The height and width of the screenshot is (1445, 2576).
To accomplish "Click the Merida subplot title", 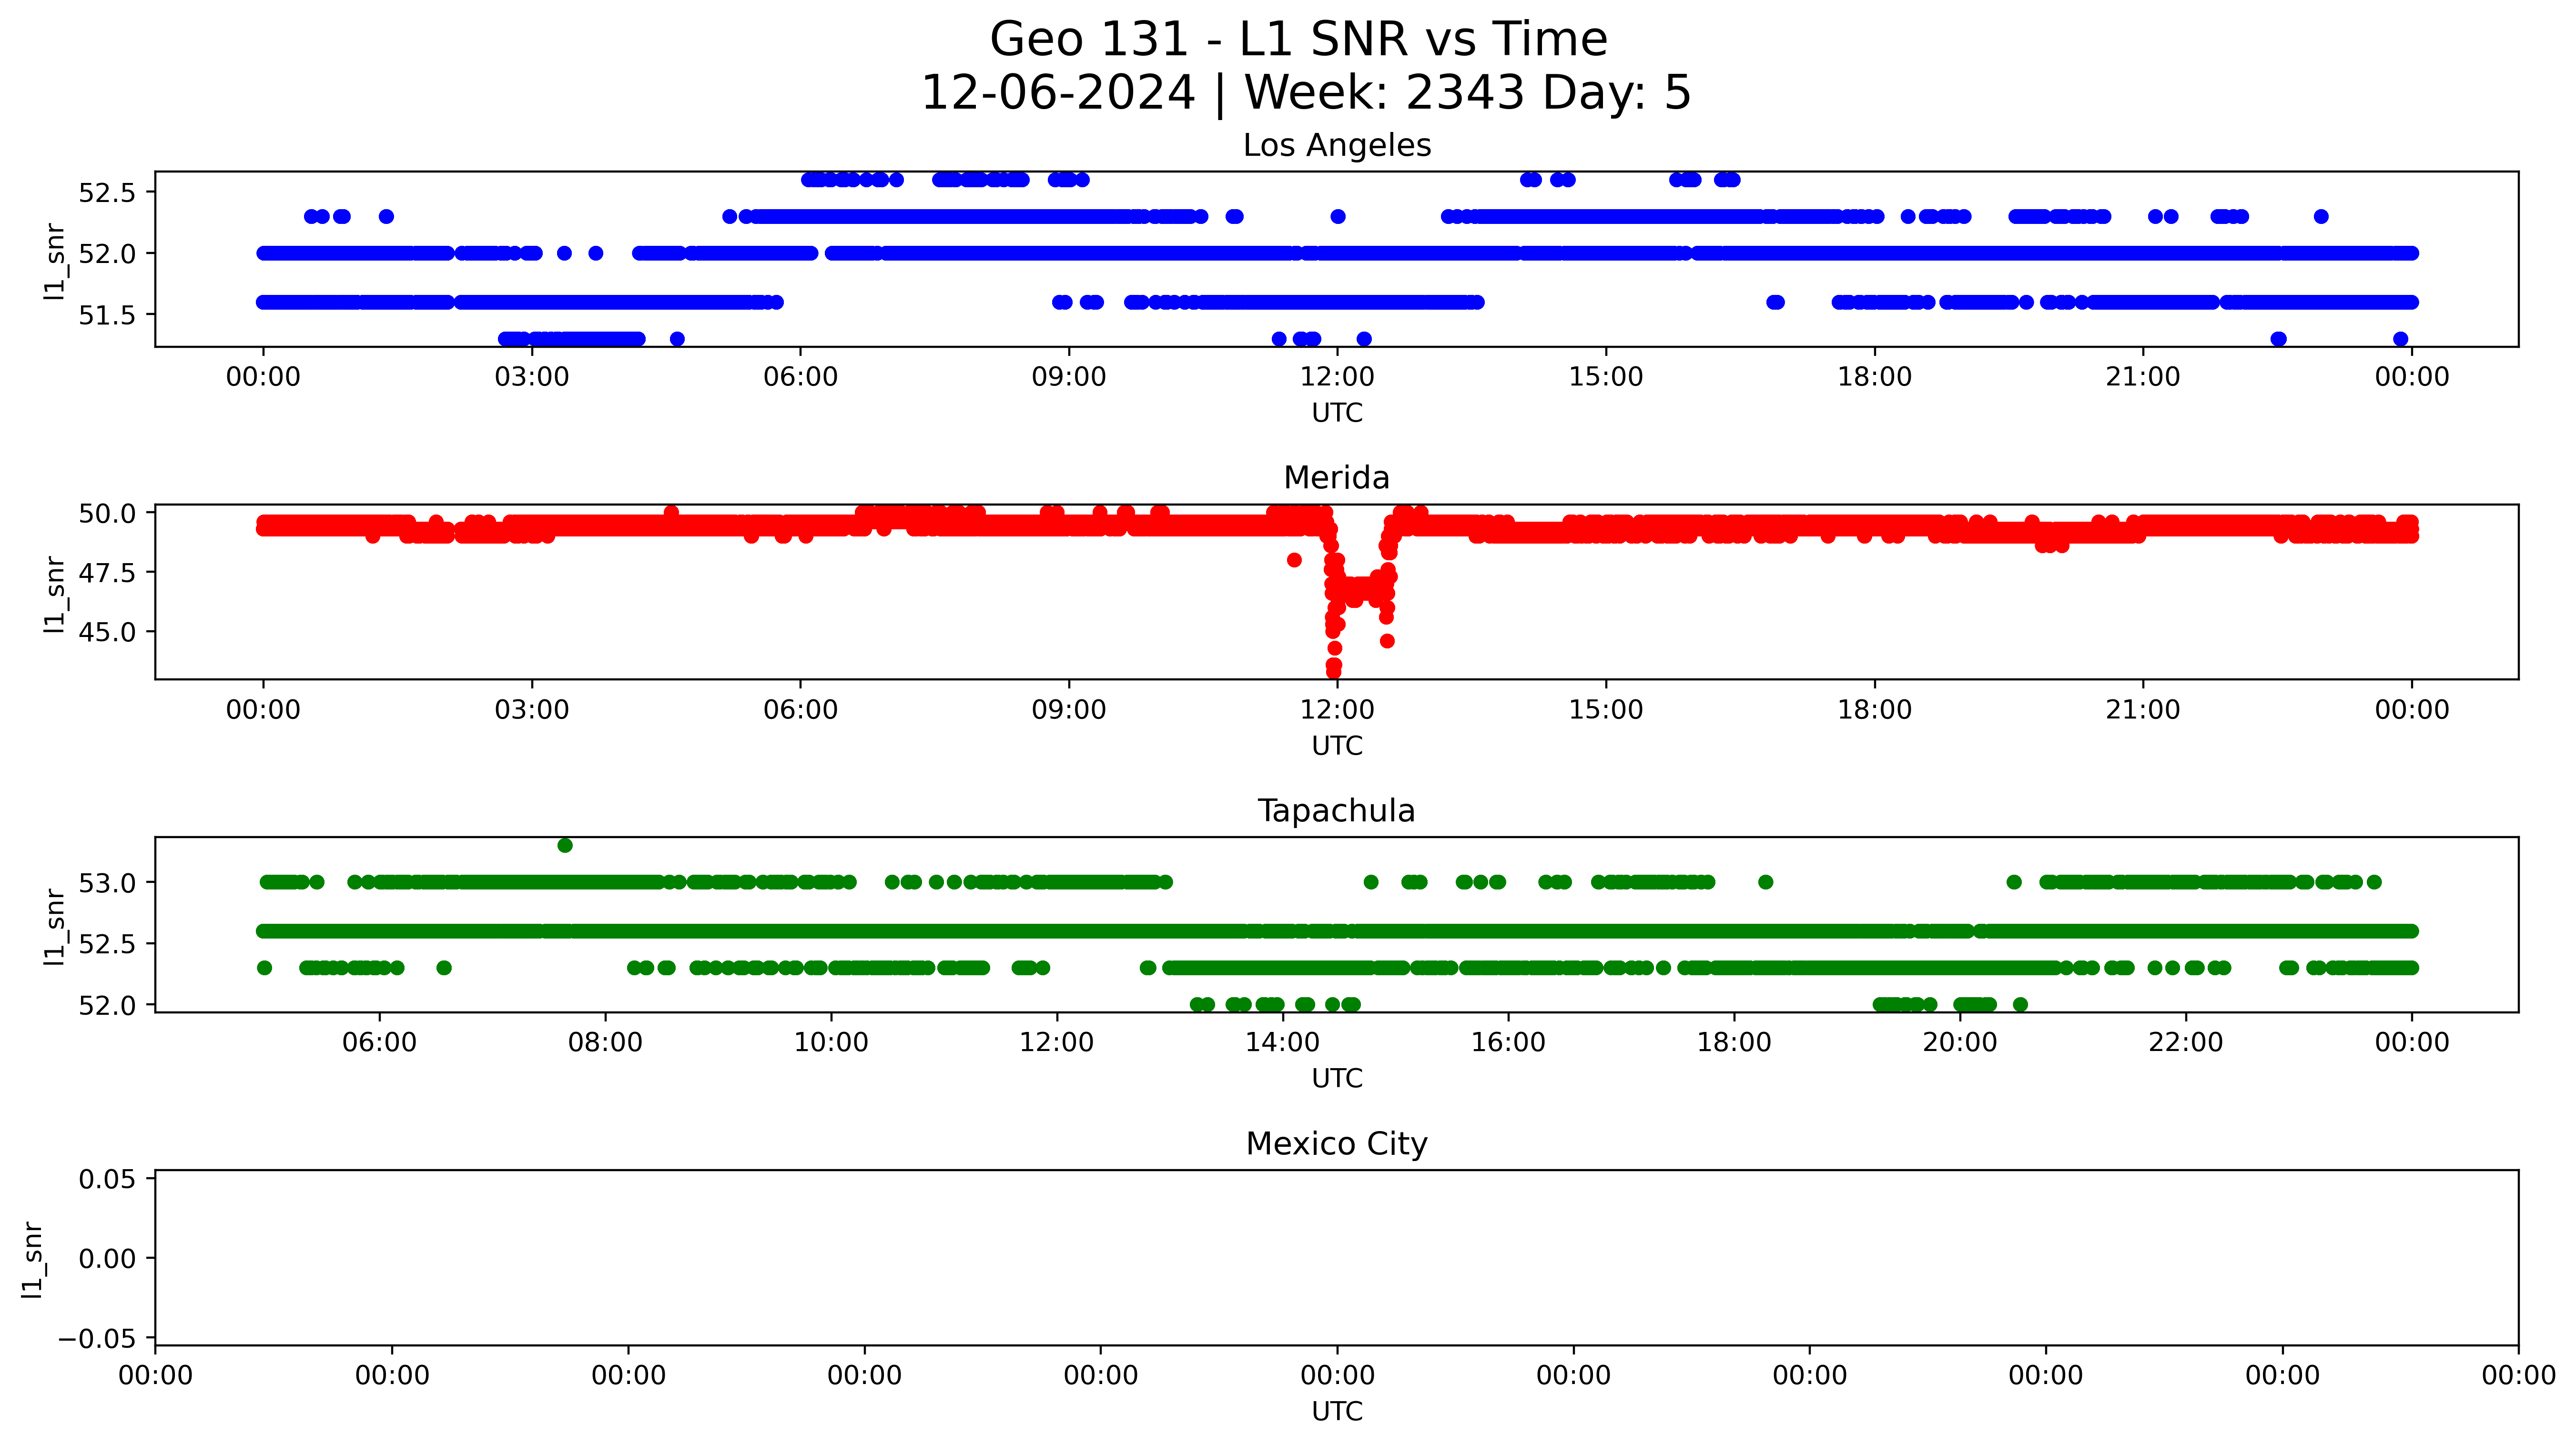I will coord(1336,478).
